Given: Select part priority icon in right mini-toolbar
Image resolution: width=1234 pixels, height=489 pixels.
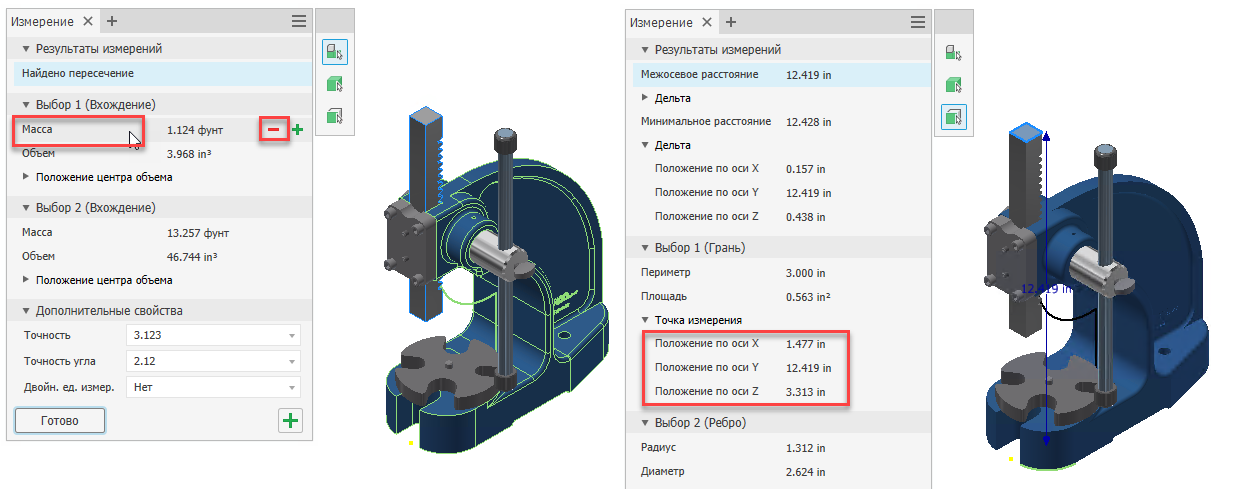Looking at the screenshot, I should [954, 86].
